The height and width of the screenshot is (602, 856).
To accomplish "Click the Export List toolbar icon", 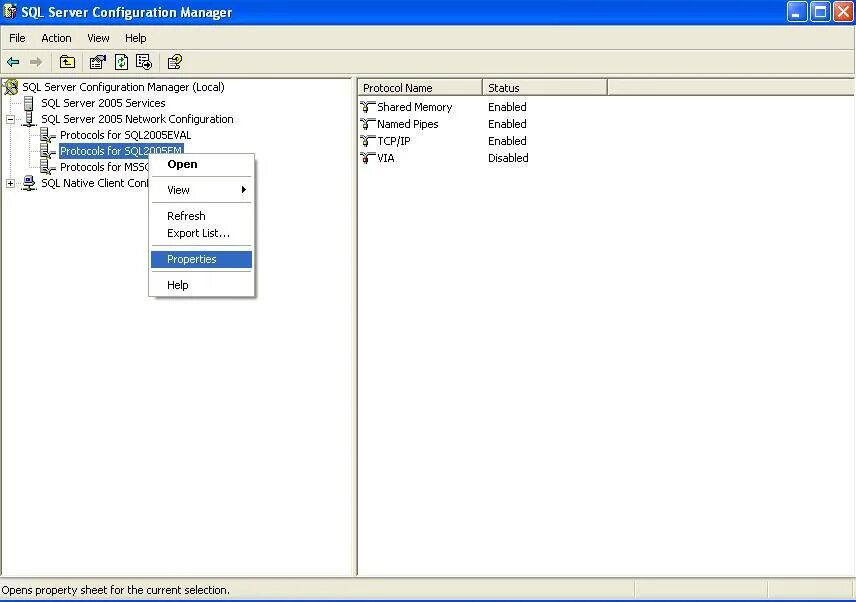I will (144, 62).
